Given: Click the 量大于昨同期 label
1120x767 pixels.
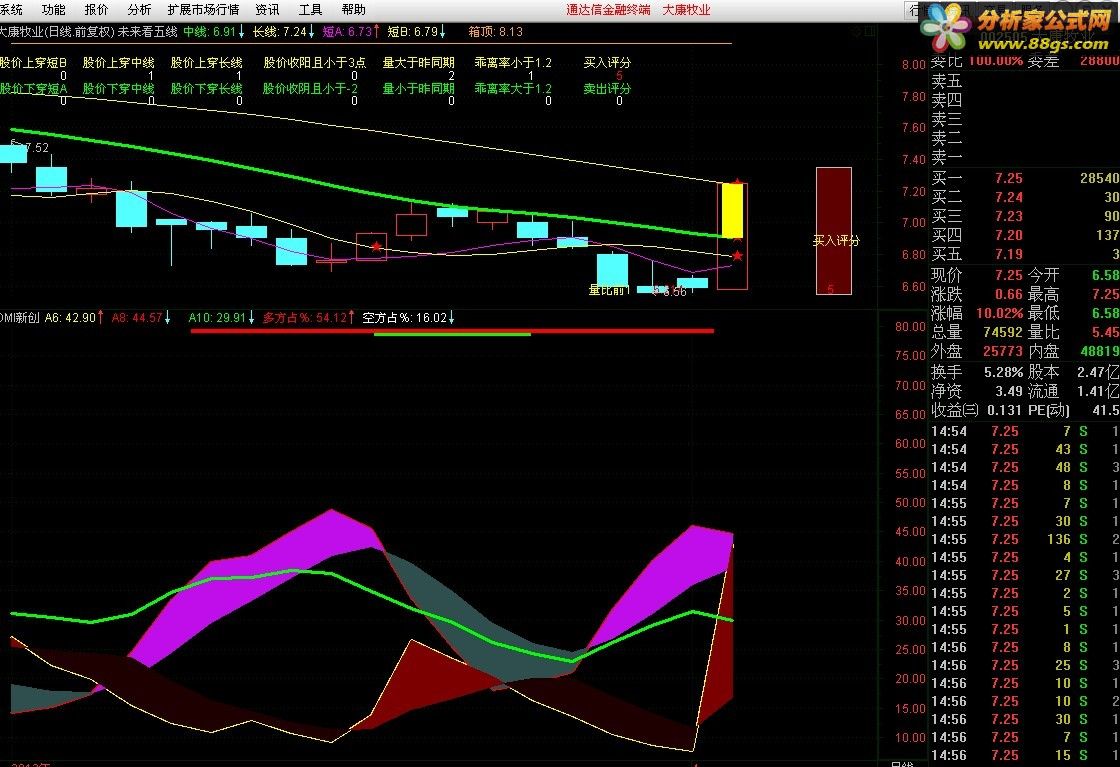Looking at the screenshot, I should [x=419, y=63].
